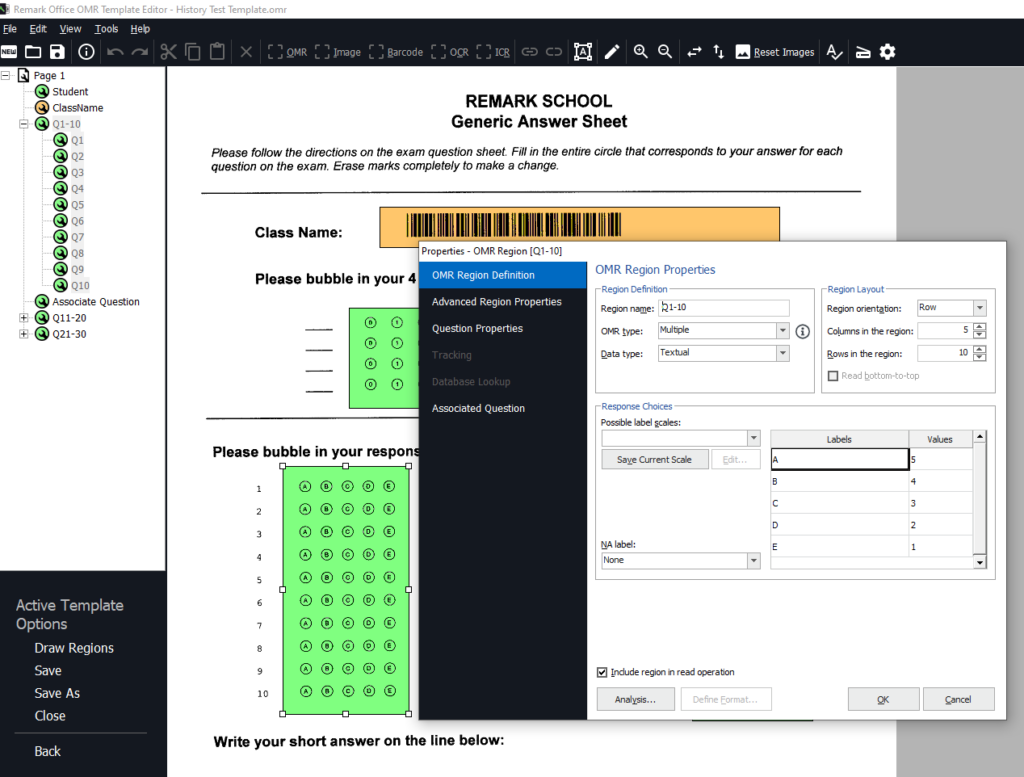Toggle Include region in read operation checkbox
The image size is (1024, 777).
601,672
